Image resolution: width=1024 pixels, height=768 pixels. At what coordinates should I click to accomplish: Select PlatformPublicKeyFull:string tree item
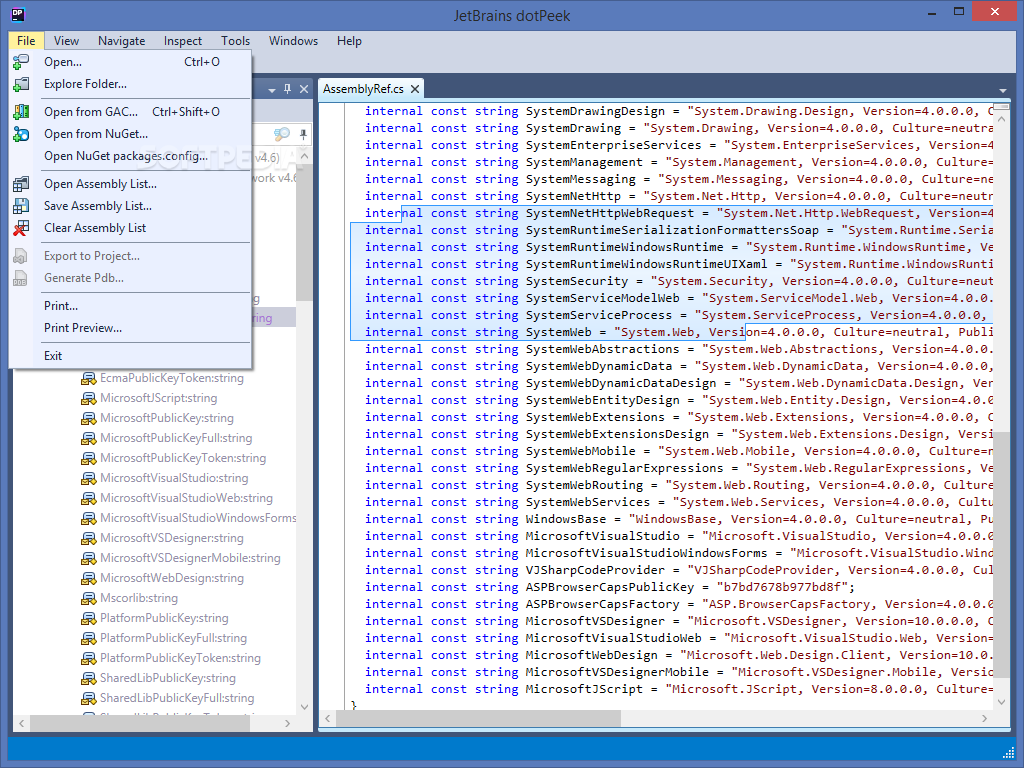[173, 638]
